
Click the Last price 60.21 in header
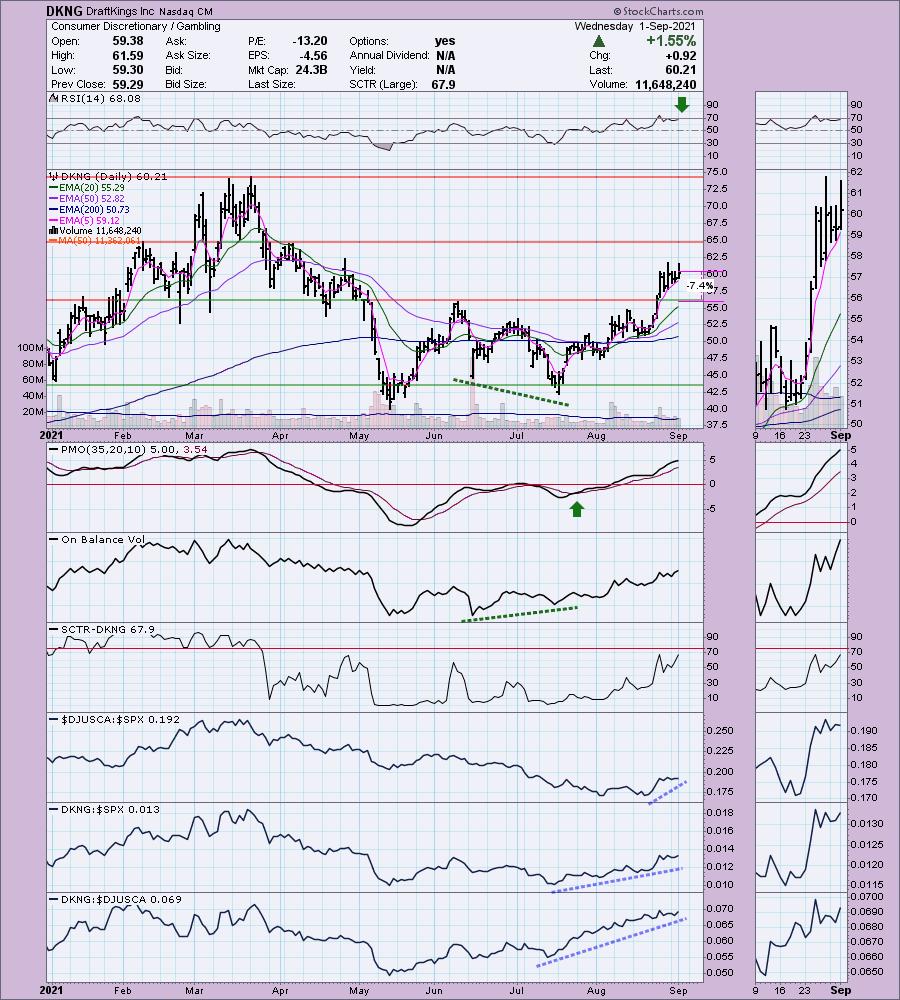pyautogui.click(x=681, y=70)
